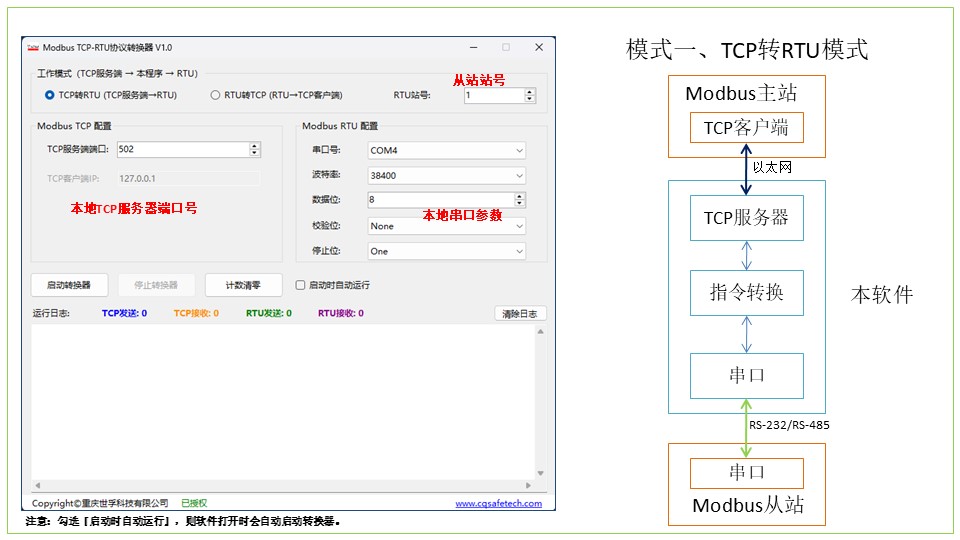Click the log area scrollbar down arrow
This screenshot has width=960, height=540.
coord(541,473)
